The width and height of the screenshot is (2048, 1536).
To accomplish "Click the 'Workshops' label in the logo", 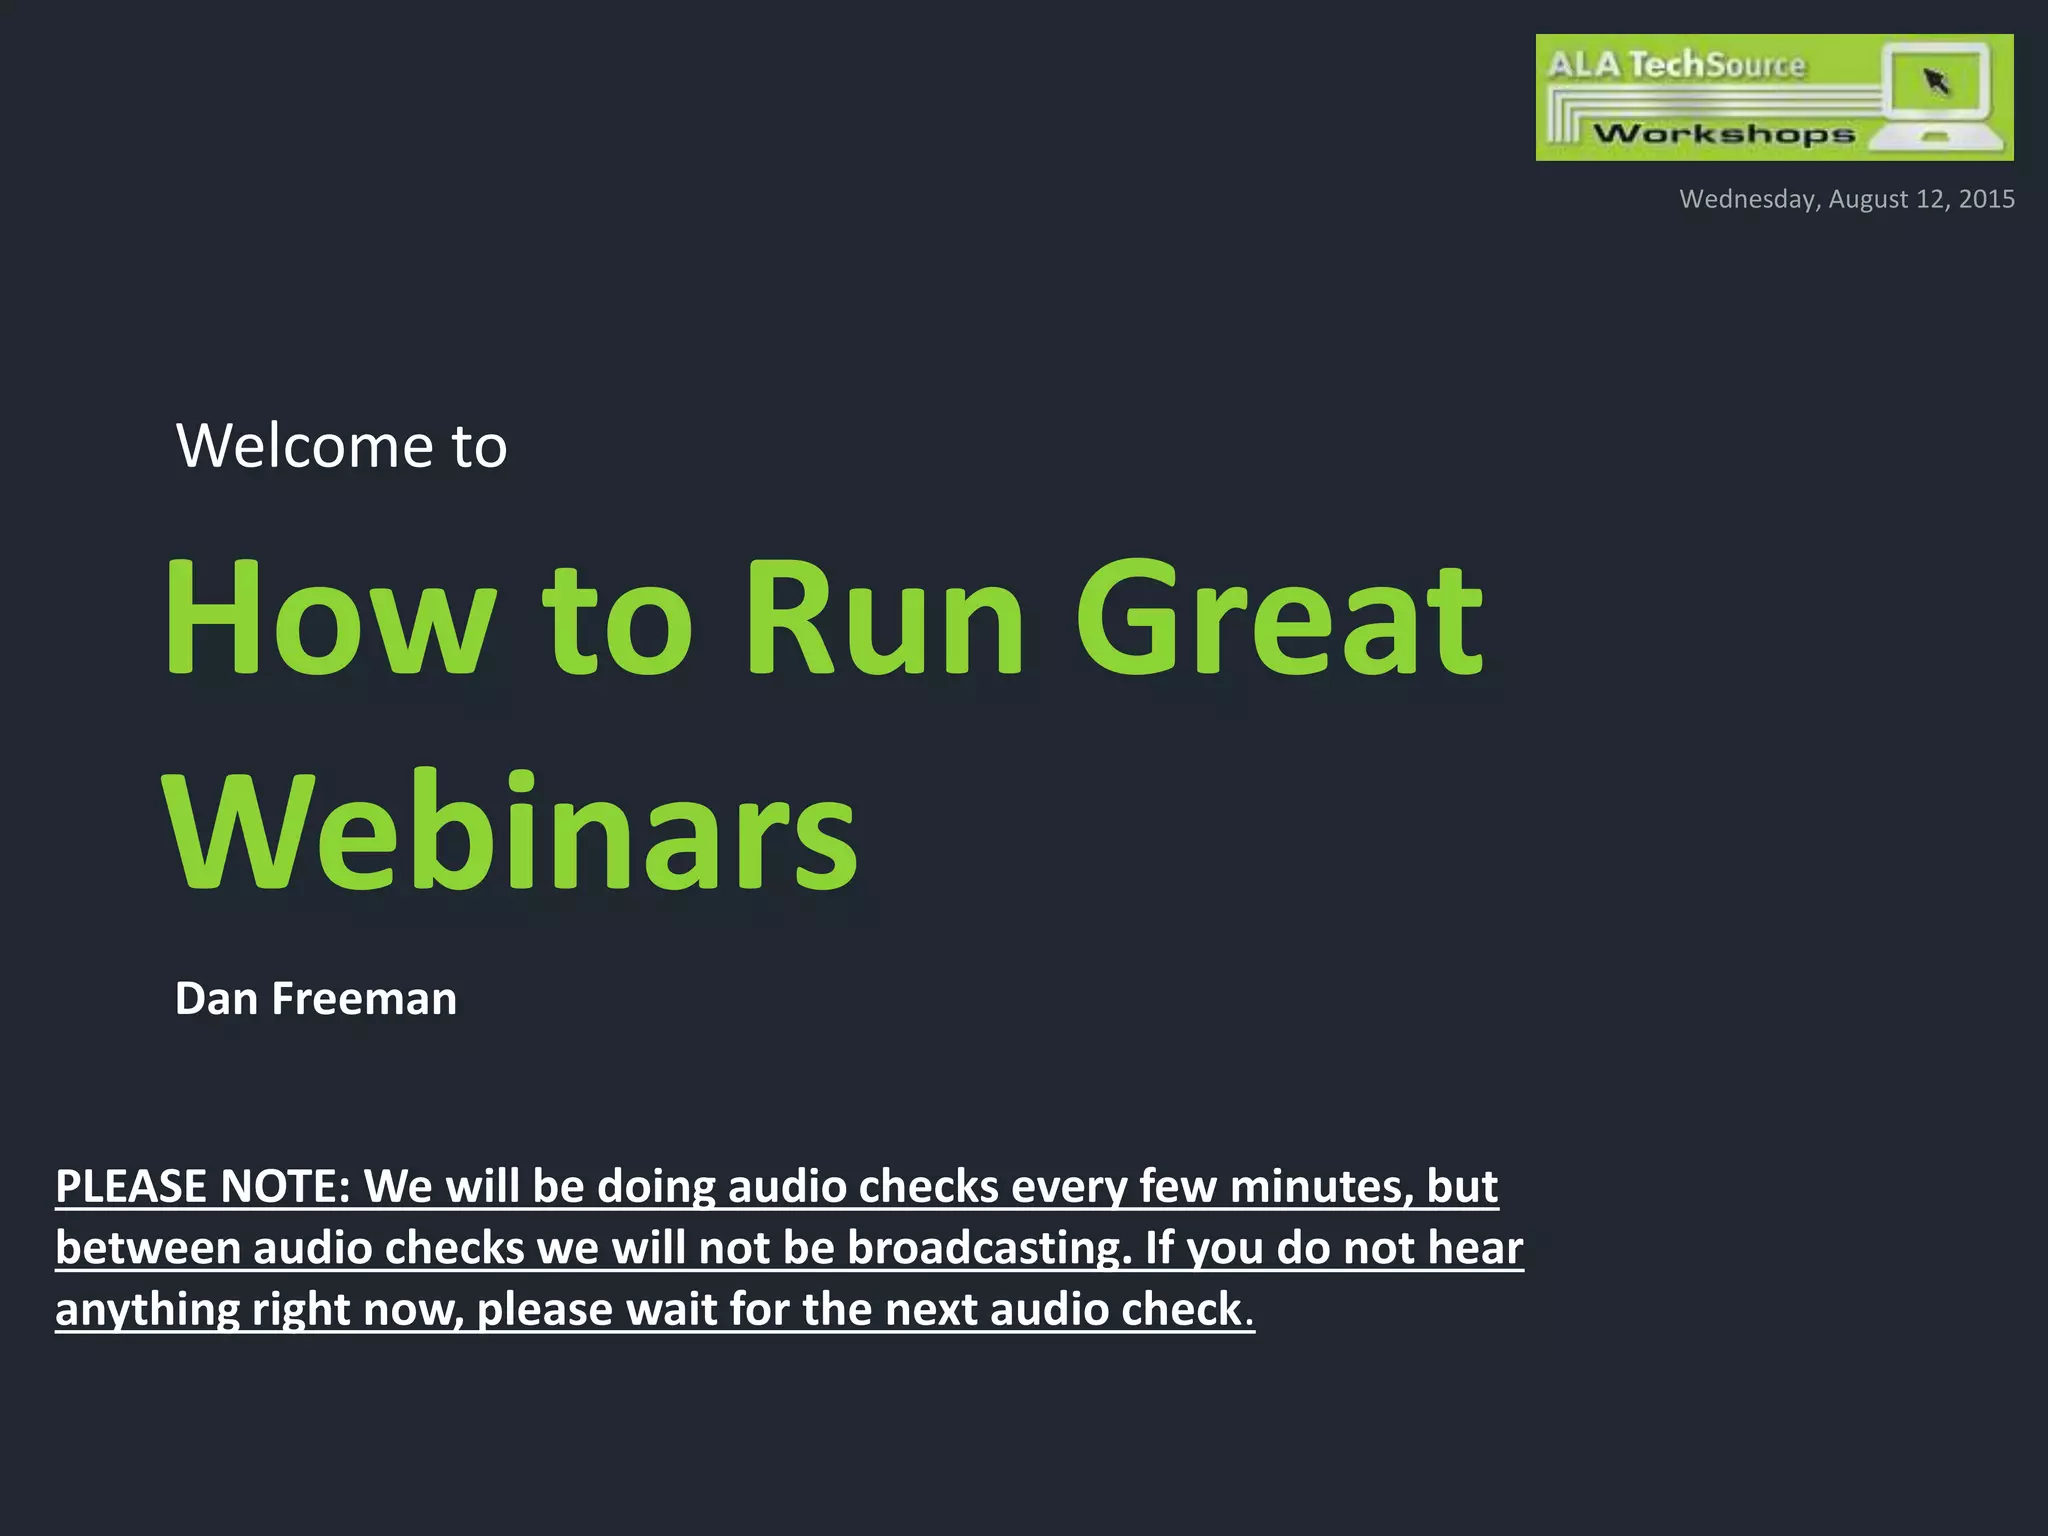I will pyautogui.click(x=1724, y=134).
